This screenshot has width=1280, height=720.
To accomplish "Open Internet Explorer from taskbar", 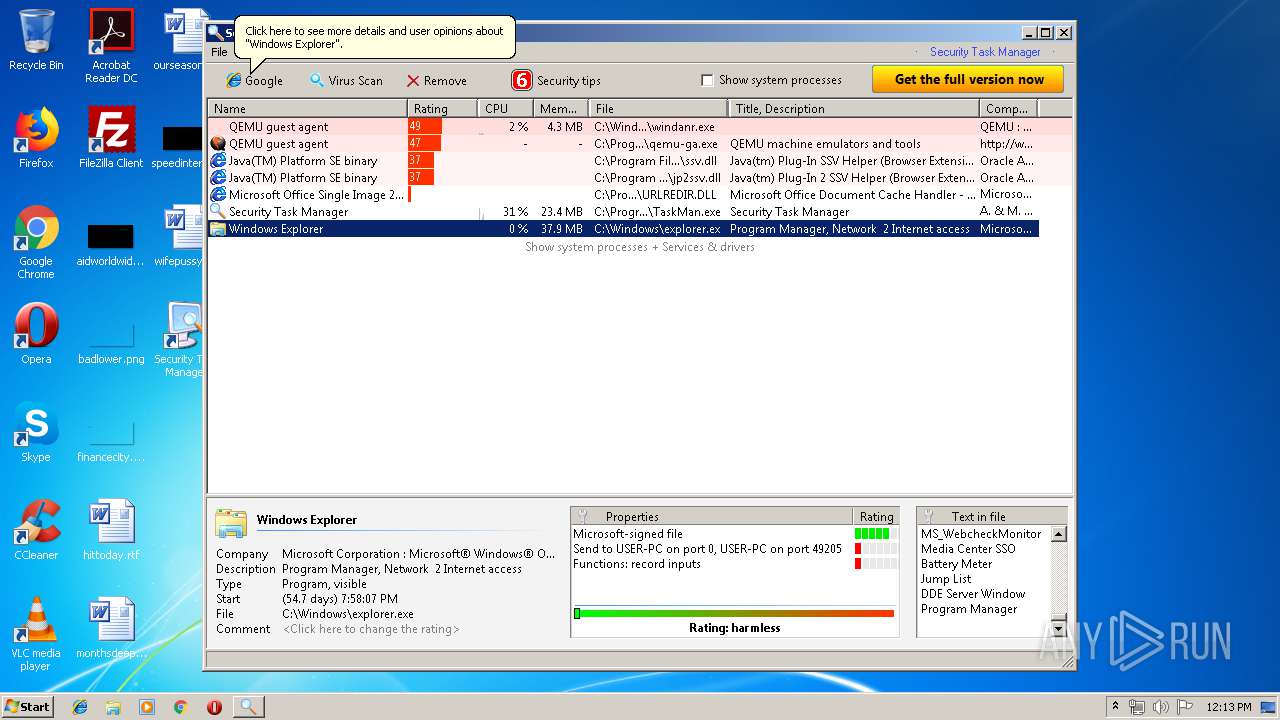I will pyautogui.click(x=80, y=707).
